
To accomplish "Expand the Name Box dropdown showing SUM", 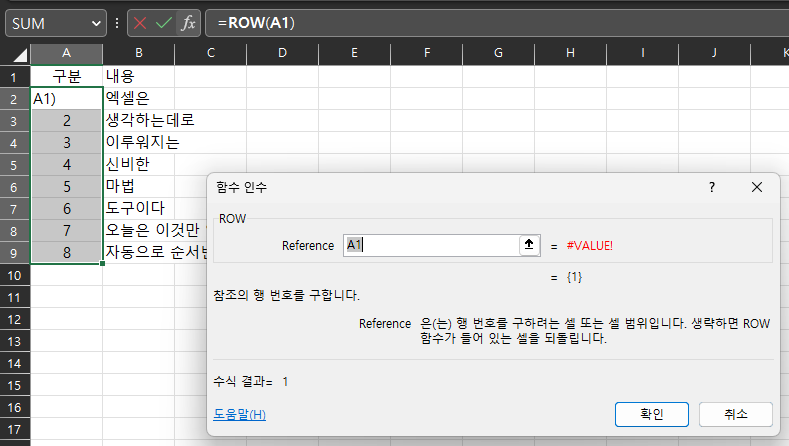I will tap(96, 24).
